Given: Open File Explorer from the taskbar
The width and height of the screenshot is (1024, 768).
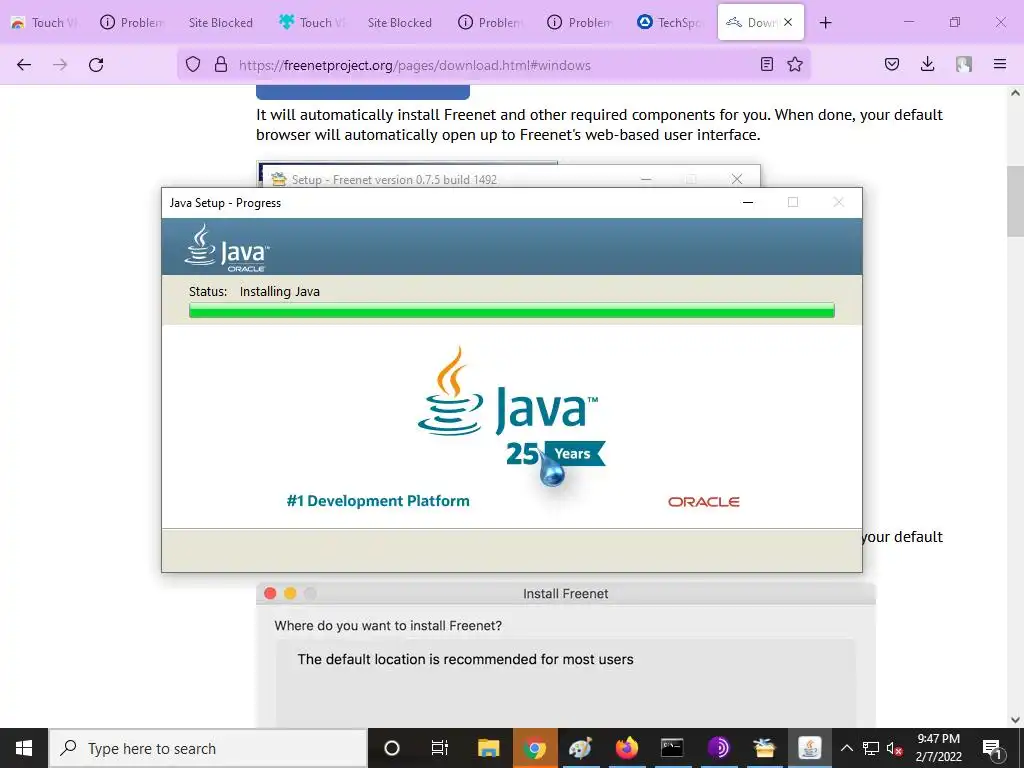Looking at the screenshot, I should pos(488,748).
